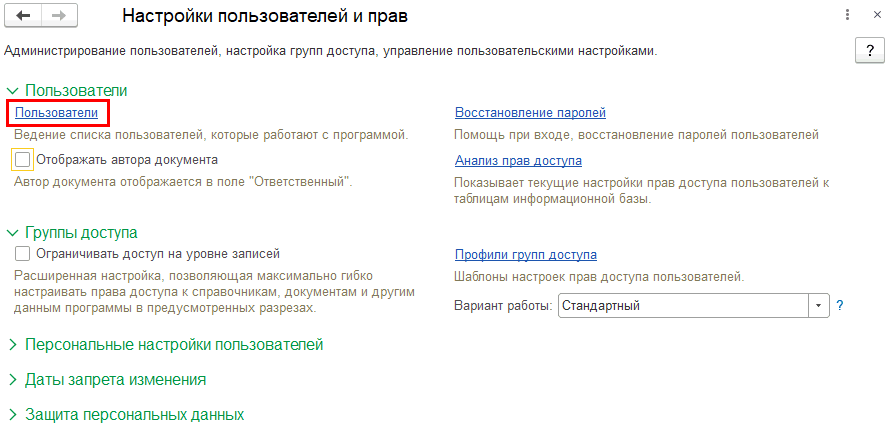
Task: Open the three-dot more actions menu
Action: tap(848, 15)
